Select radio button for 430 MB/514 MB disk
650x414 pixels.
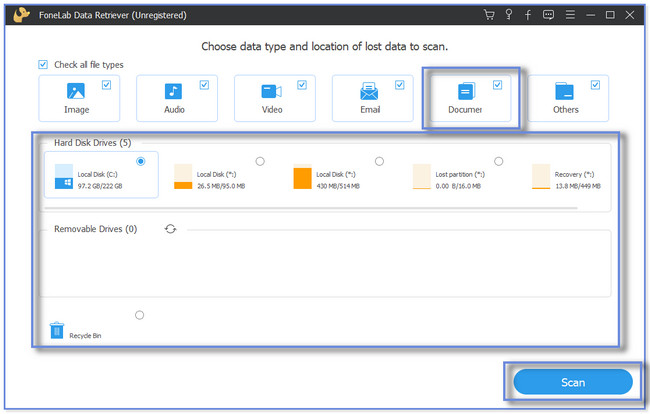click(379, 161)
